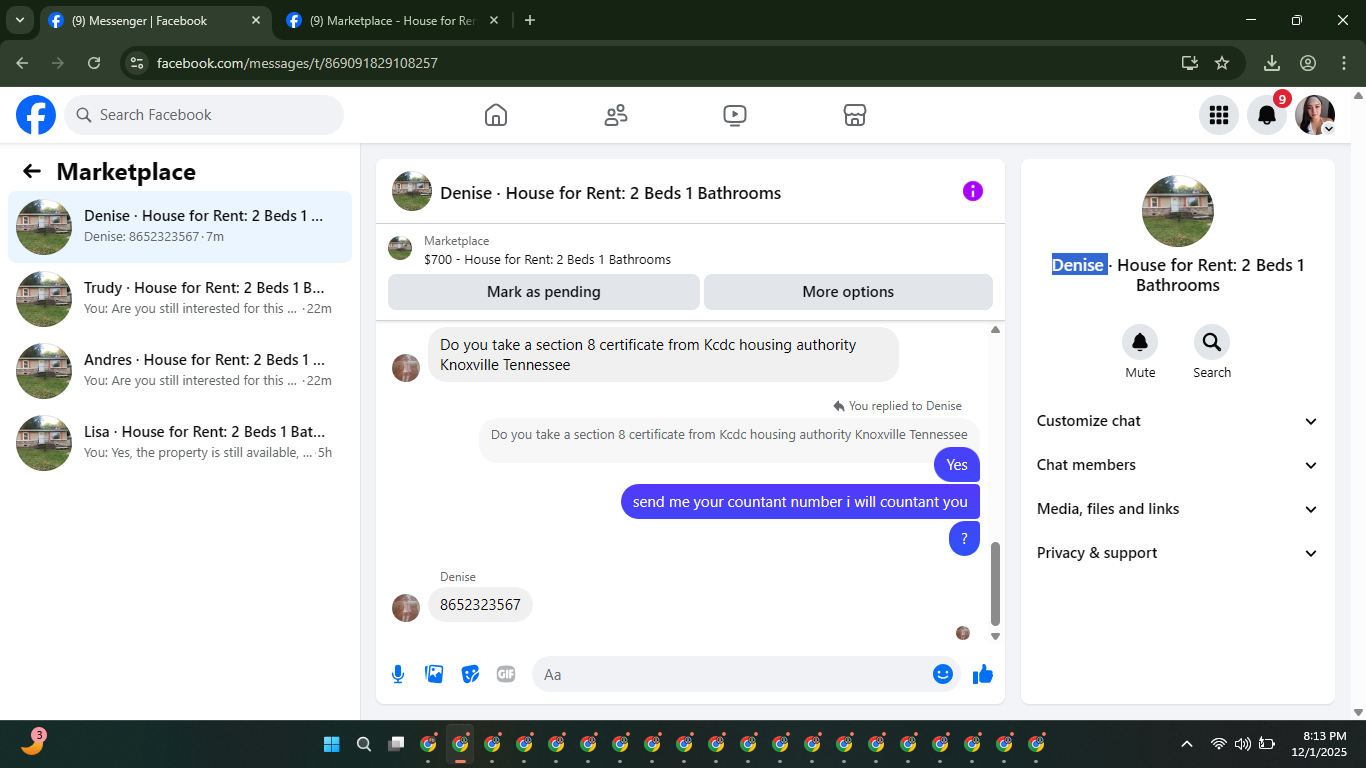Click the "send me your countant number" message
The width and height of the screenshot is (1366, 768).
(x=800, y=502)
